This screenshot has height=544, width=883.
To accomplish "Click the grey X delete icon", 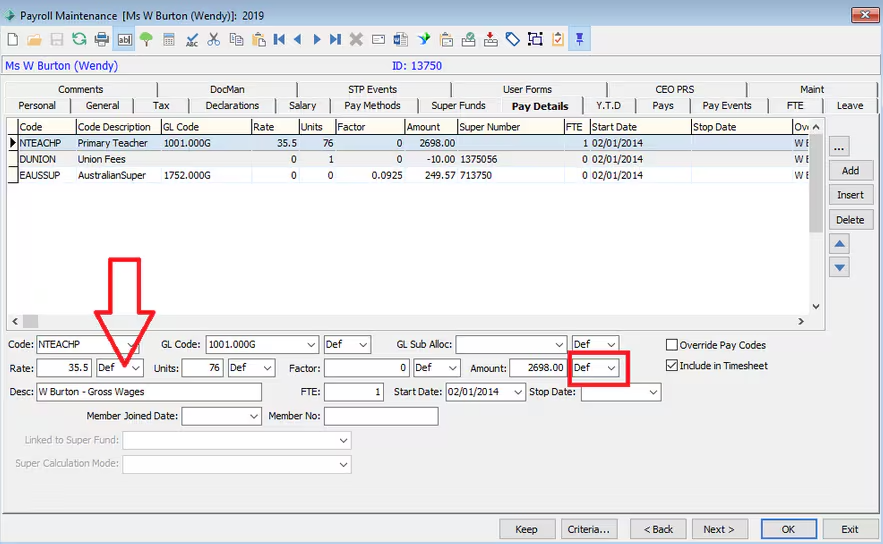I will pyautogui.click(x=356, y=39).
